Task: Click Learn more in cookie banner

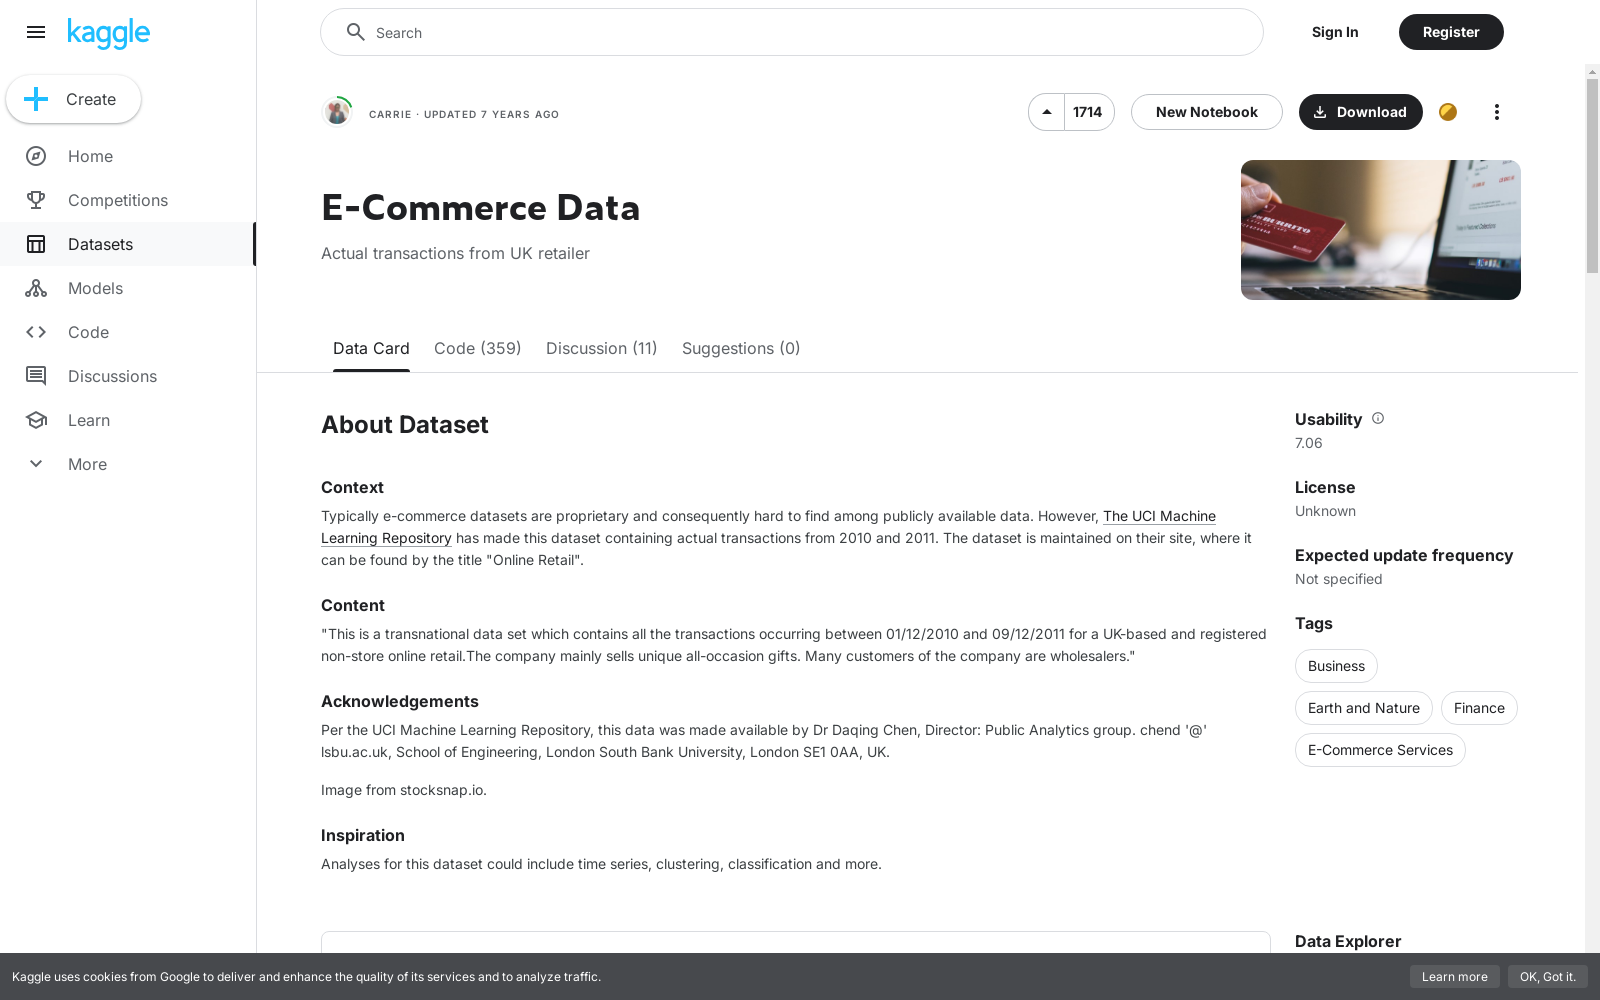Action: tap(1455, 977)
